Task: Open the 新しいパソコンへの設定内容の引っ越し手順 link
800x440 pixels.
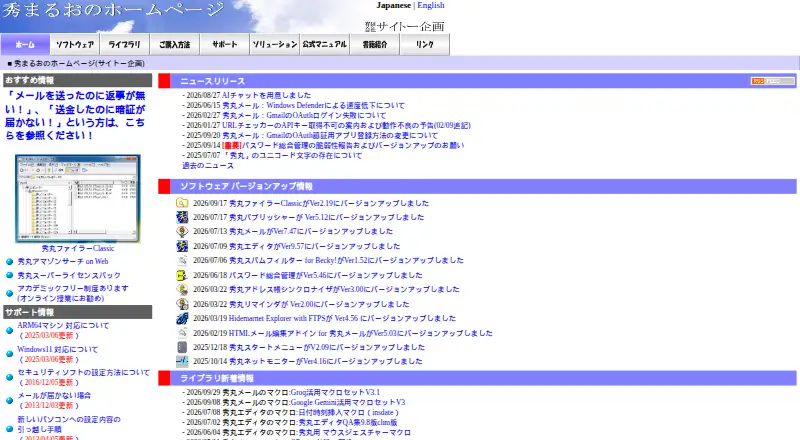Action: 69,424
